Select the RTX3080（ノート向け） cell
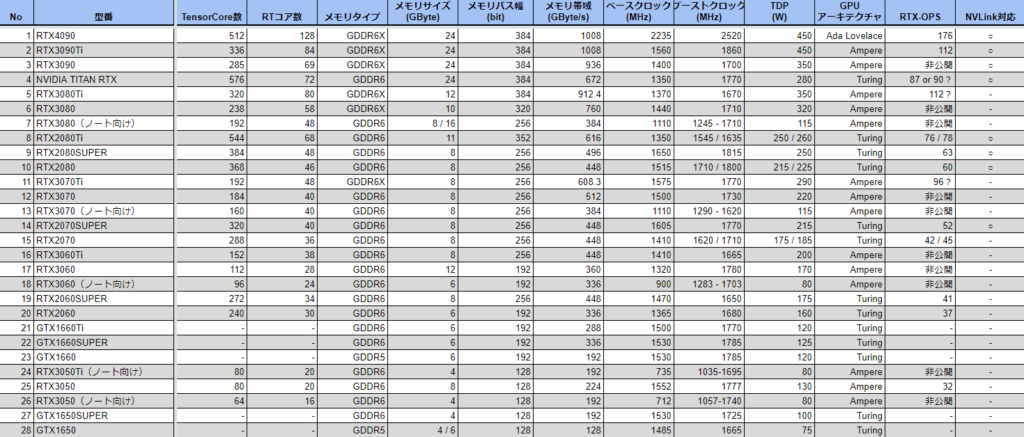 click(x=104, y=123)
